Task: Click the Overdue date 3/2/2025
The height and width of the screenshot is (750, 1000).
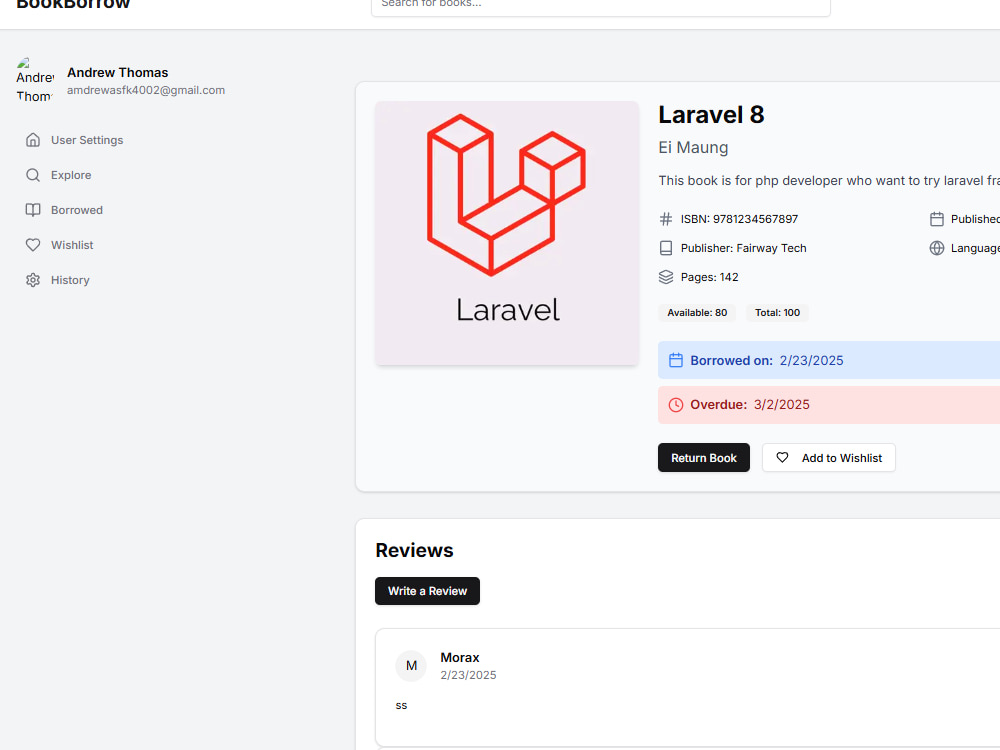Action: click(x=782, y=404)
